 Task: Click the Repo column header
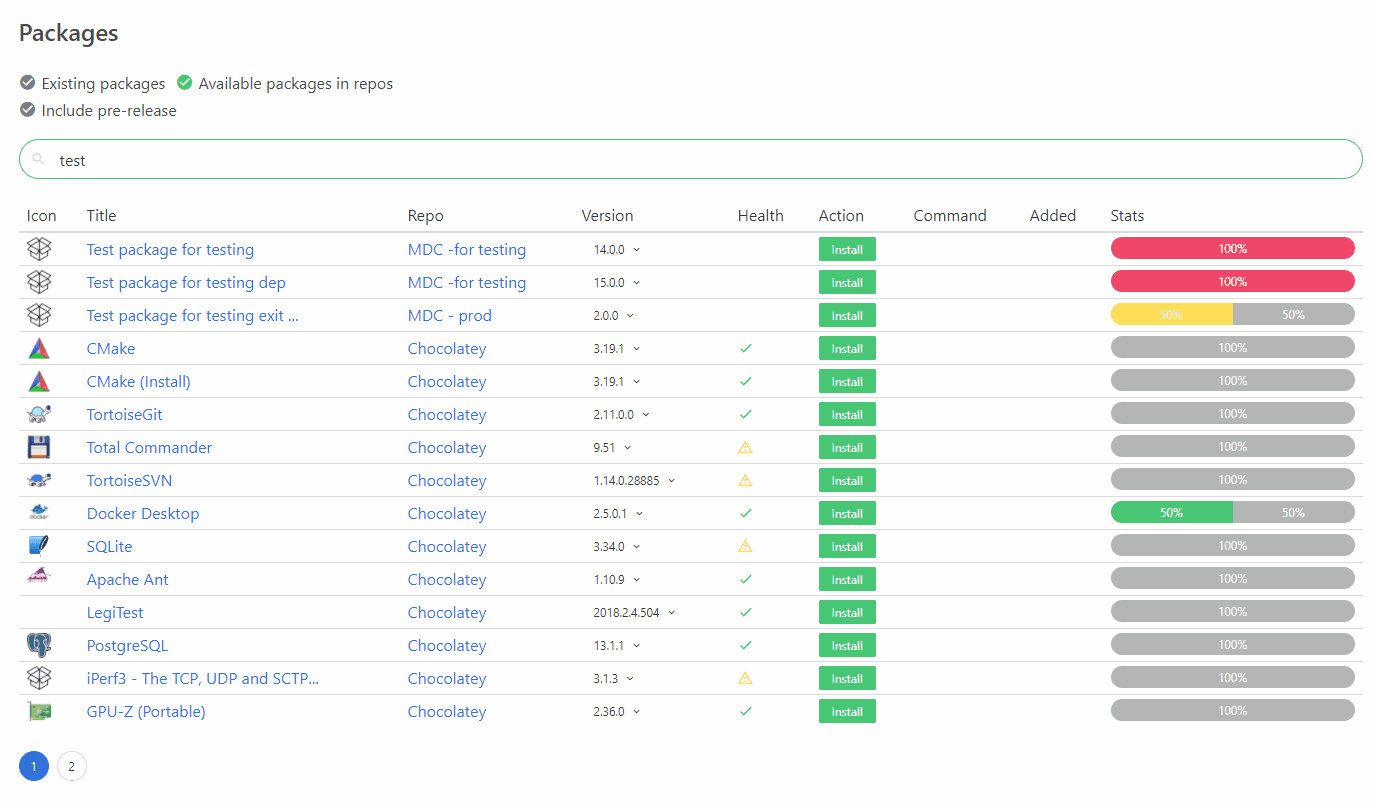426,215
